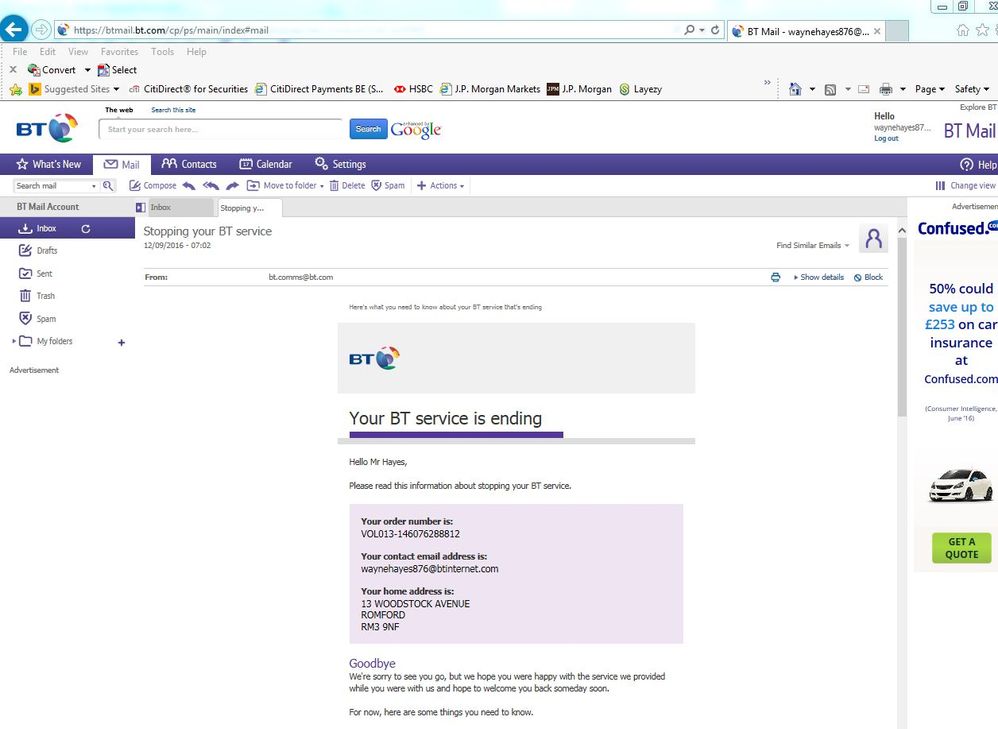This screenshot has height=729, width=998.
Task: Click the browser forward arrow button
Action: click(x=41, y=29)
